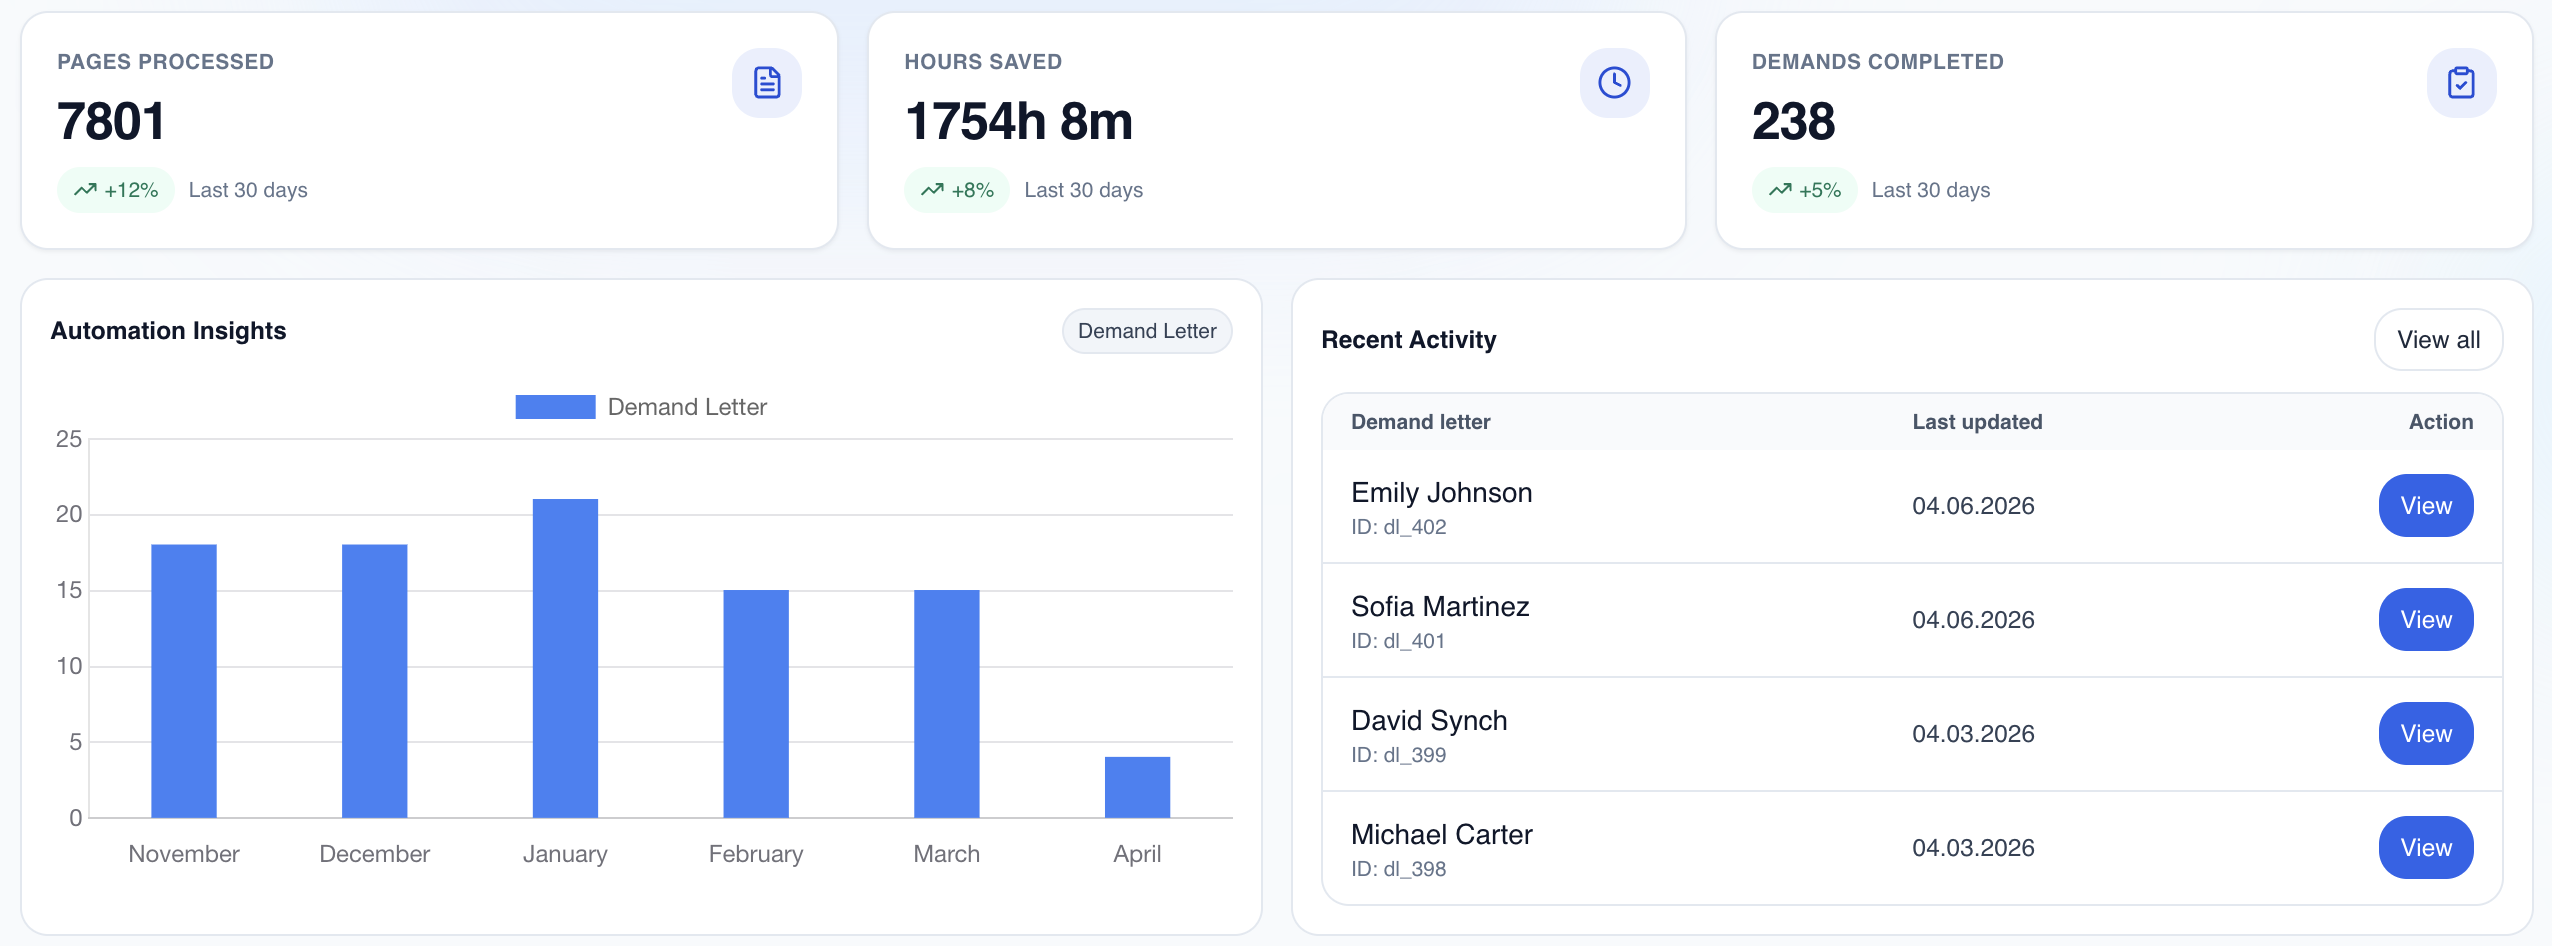Click the +8% trend arrow badge
The image size is (2552, 946).
pos(956,190)
